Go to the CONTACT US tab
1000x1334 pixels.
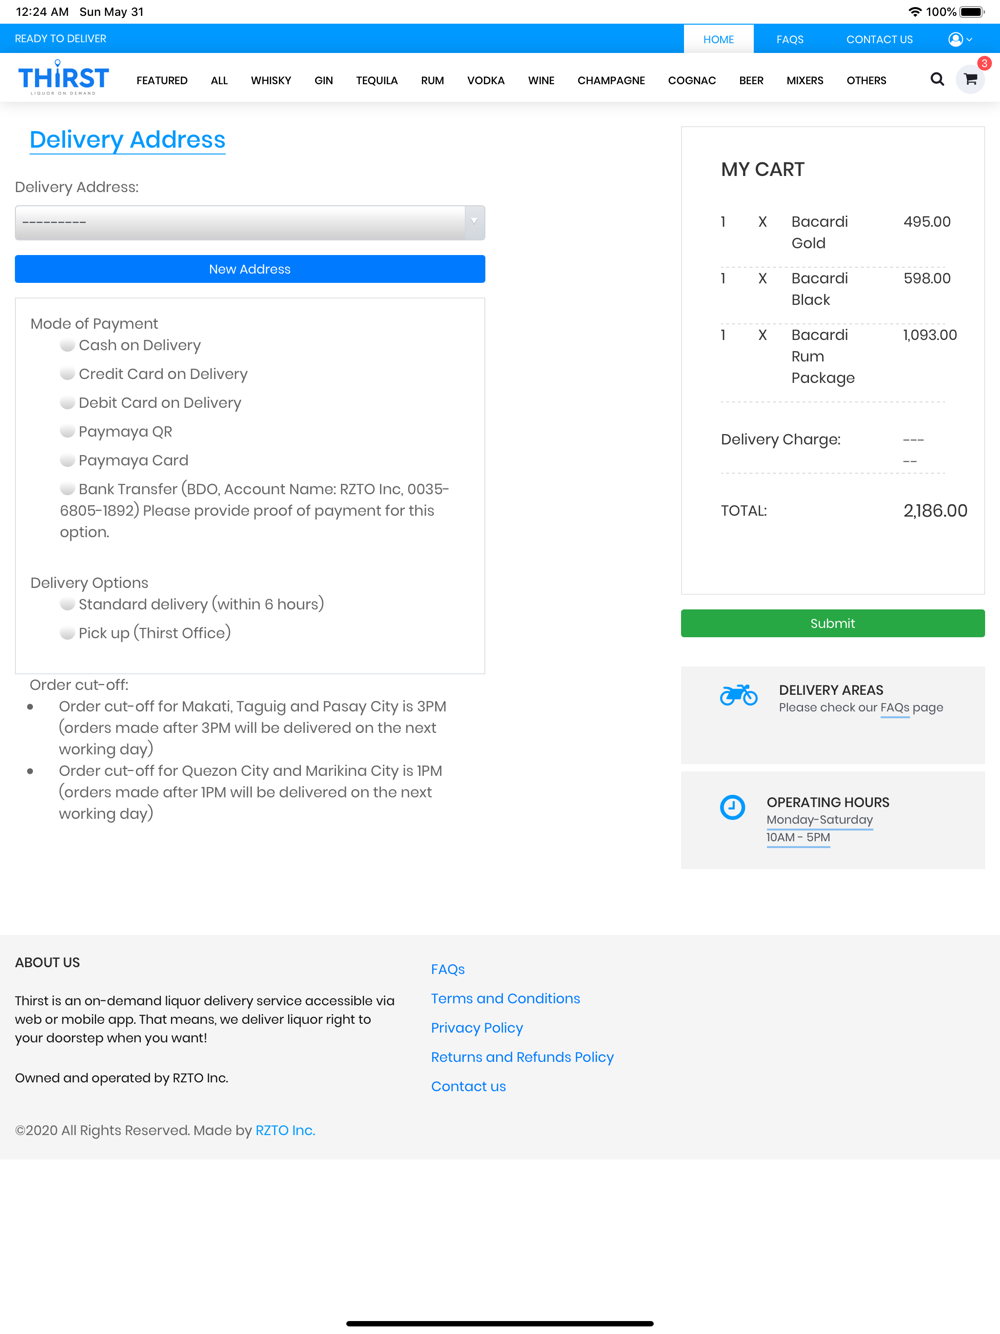point(879,39)
